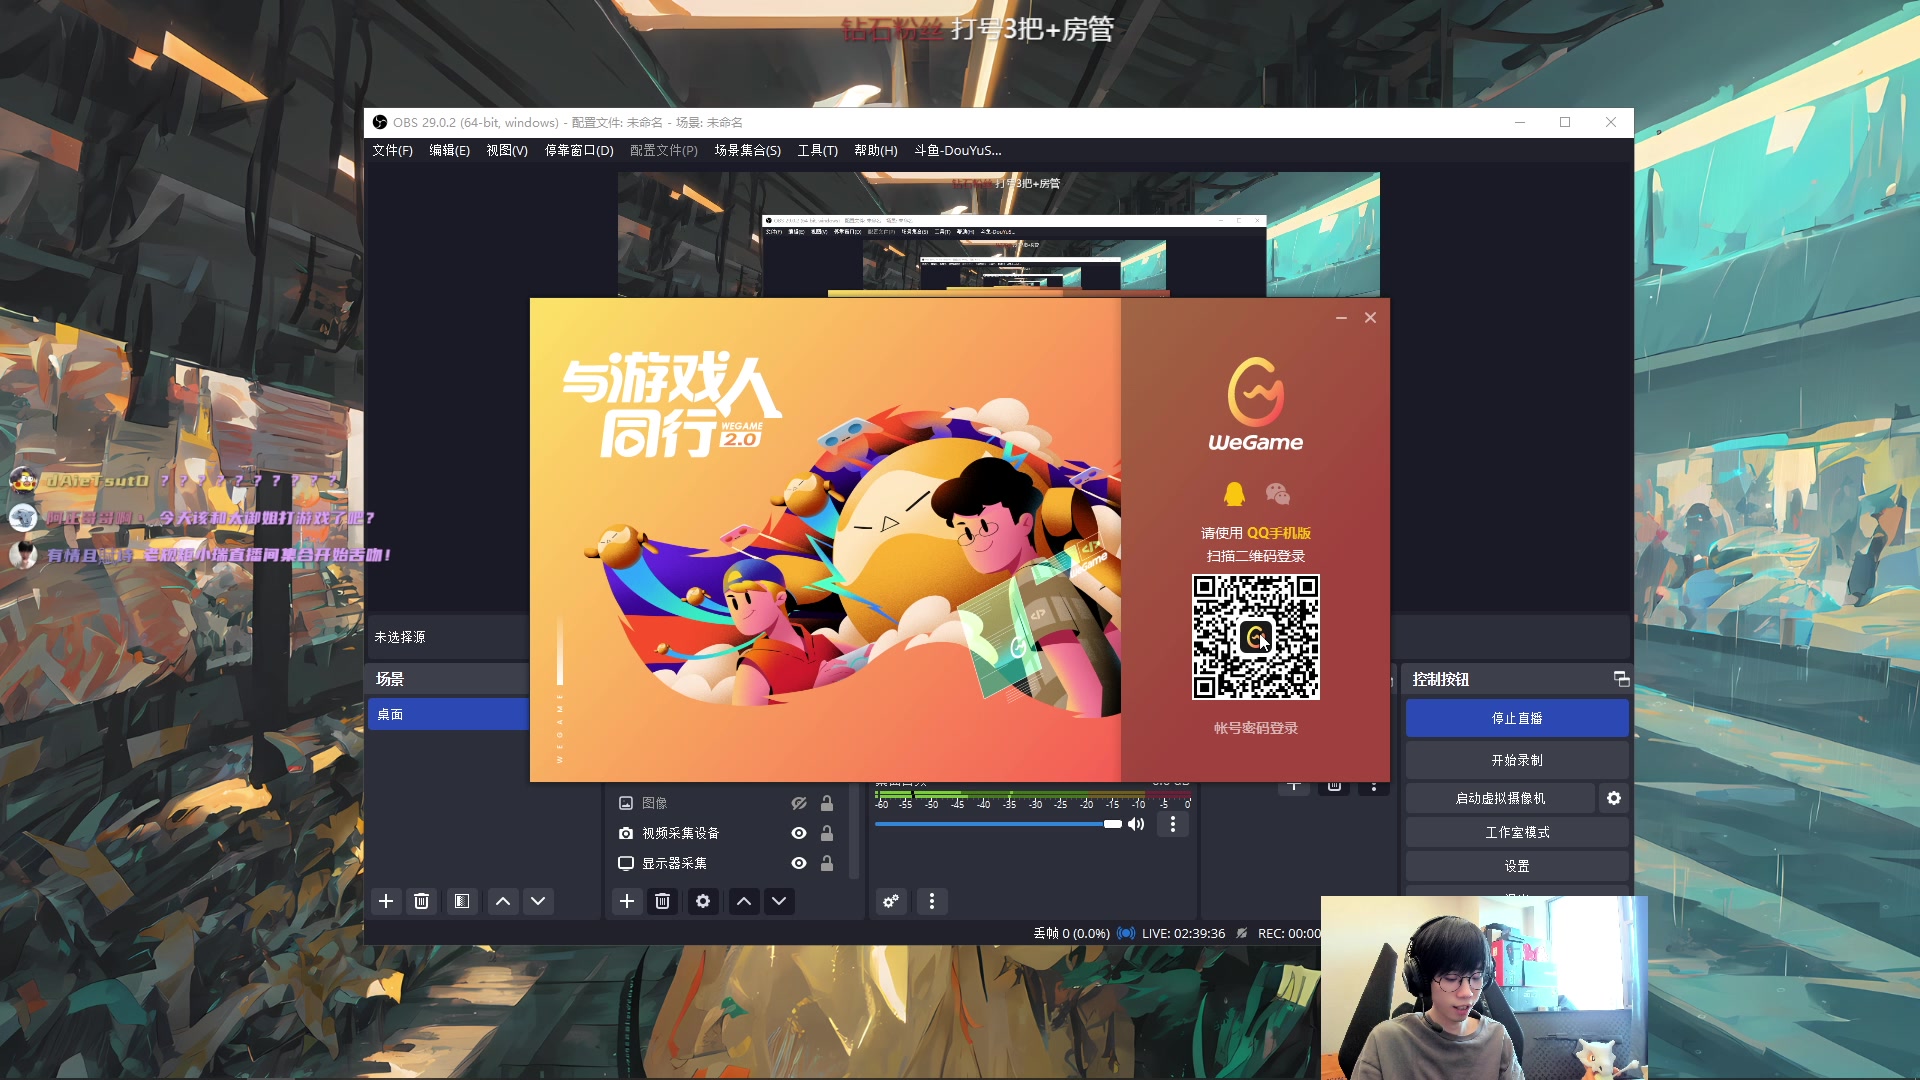Click the webcam overlay thumbnail
The image size is (1920, 1080).
(1484, 987)
